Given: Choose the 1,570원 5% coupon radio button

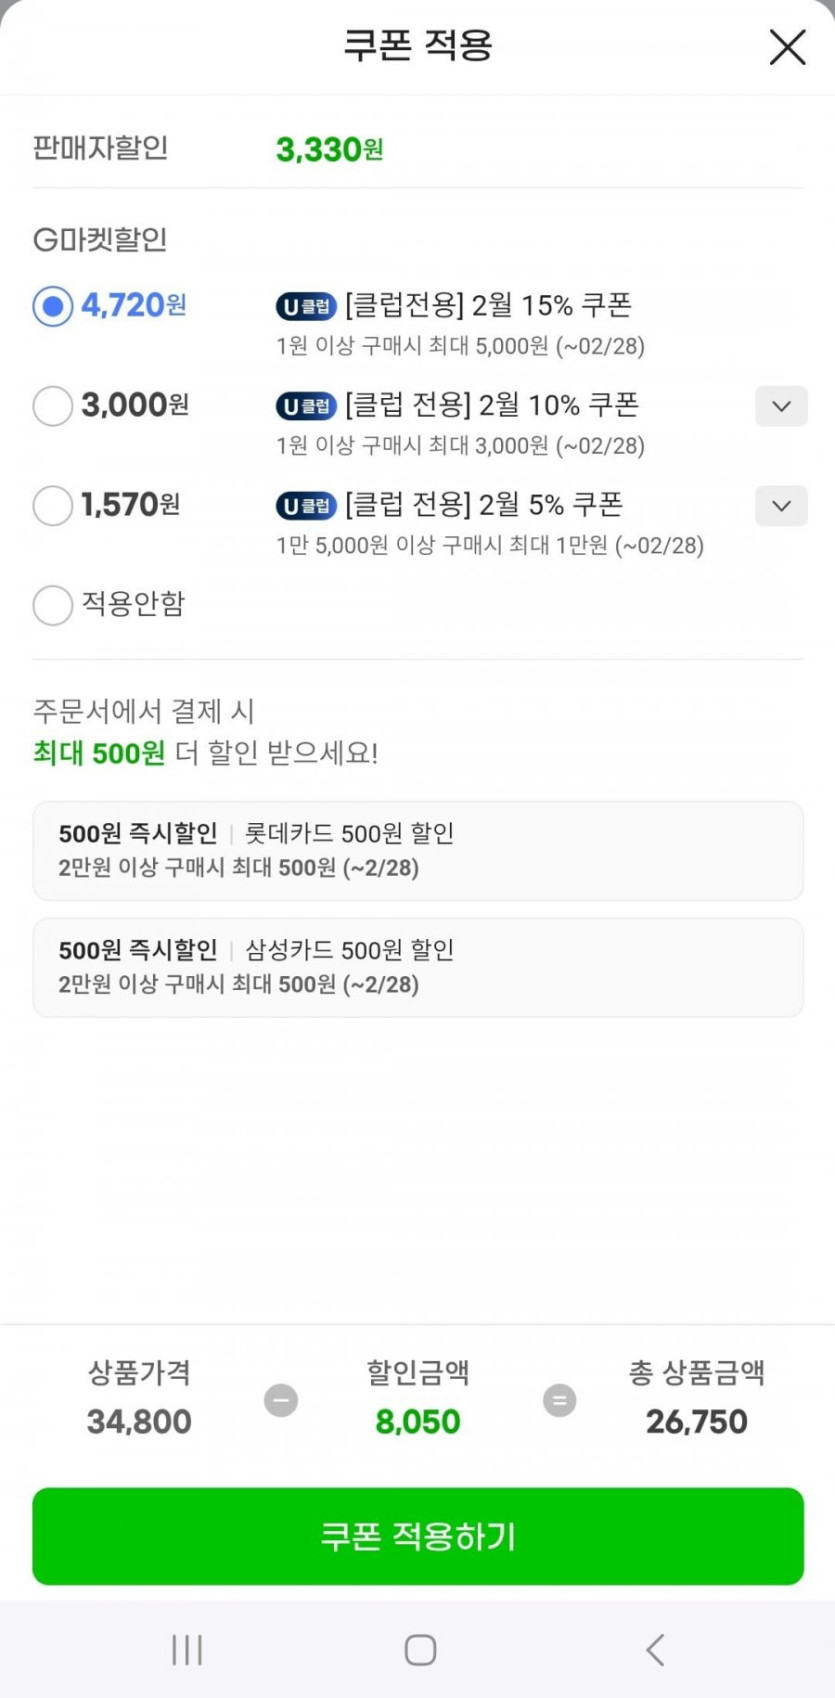Looking at the screenshot, I should (x=53, y=506).
